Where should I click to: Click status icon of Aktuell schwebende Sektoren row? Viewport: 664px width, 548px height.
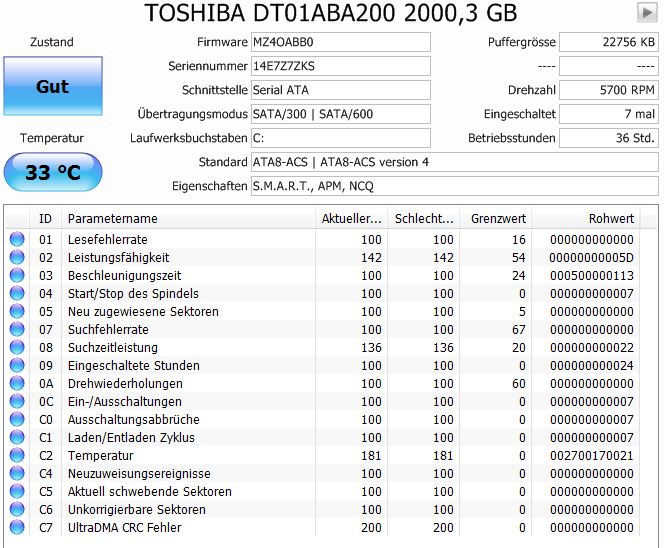(x=17, y=491)
